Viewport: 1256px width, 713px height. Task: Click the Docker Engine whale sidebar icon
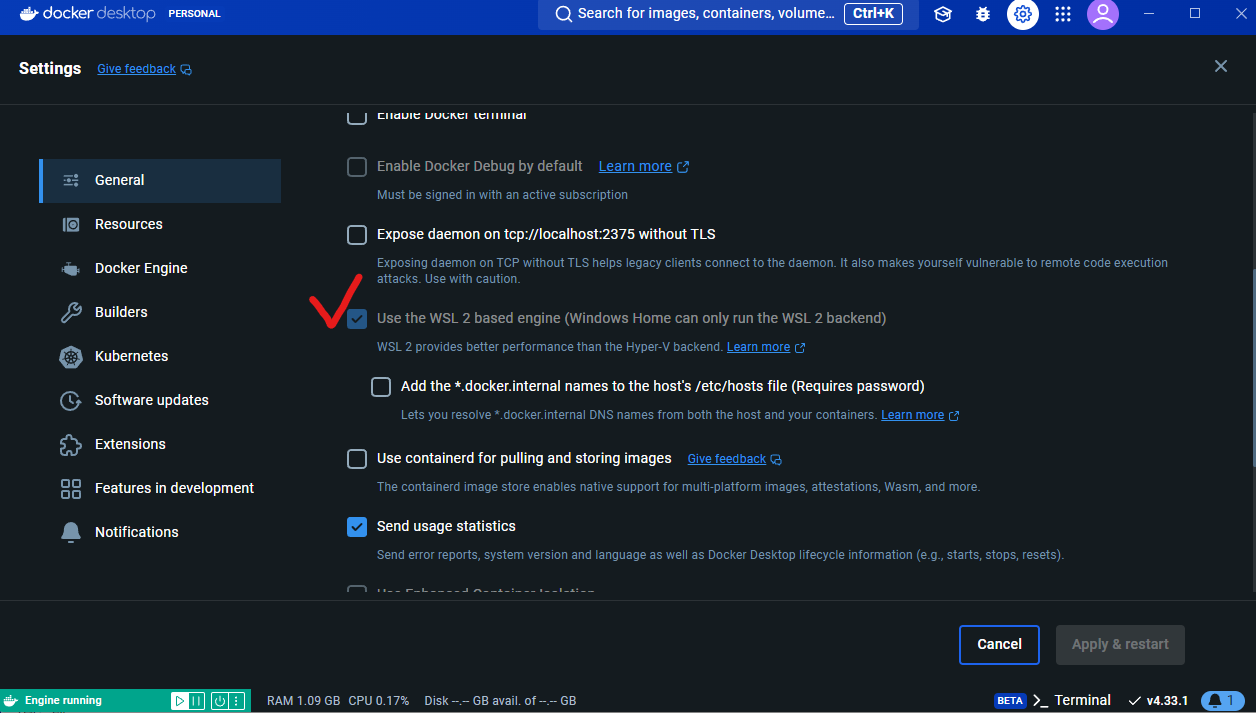tap(71, 268)
